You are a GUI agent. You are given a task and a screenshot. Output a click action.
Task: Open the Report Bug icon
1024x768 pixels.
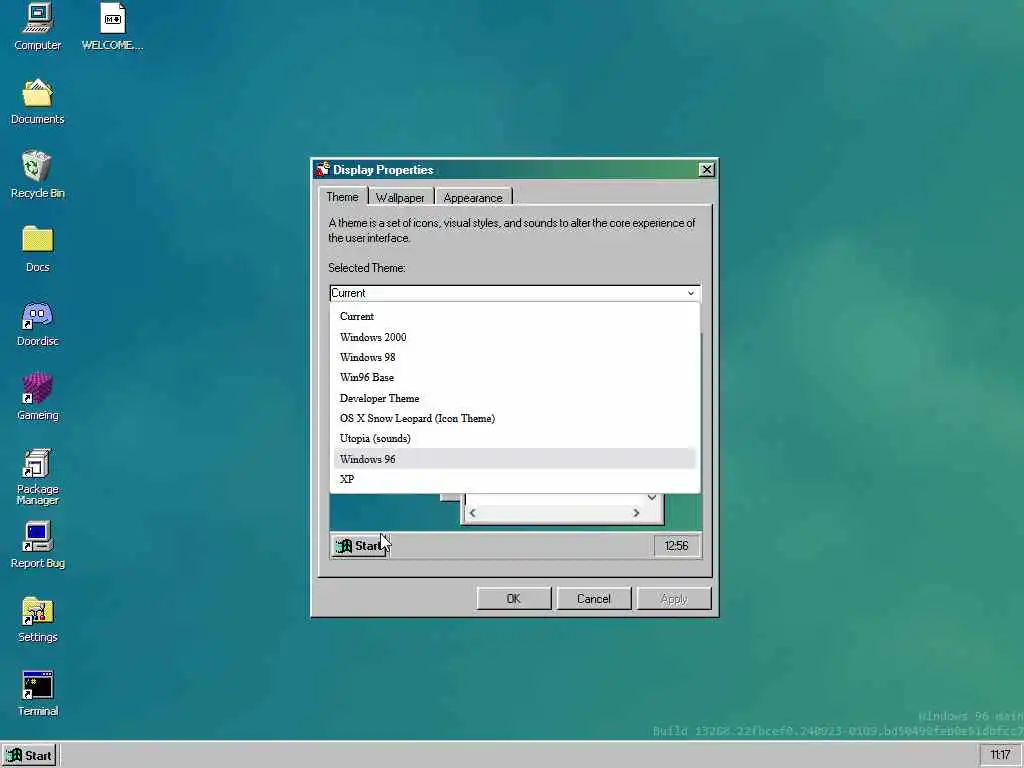tap(38, 545)
